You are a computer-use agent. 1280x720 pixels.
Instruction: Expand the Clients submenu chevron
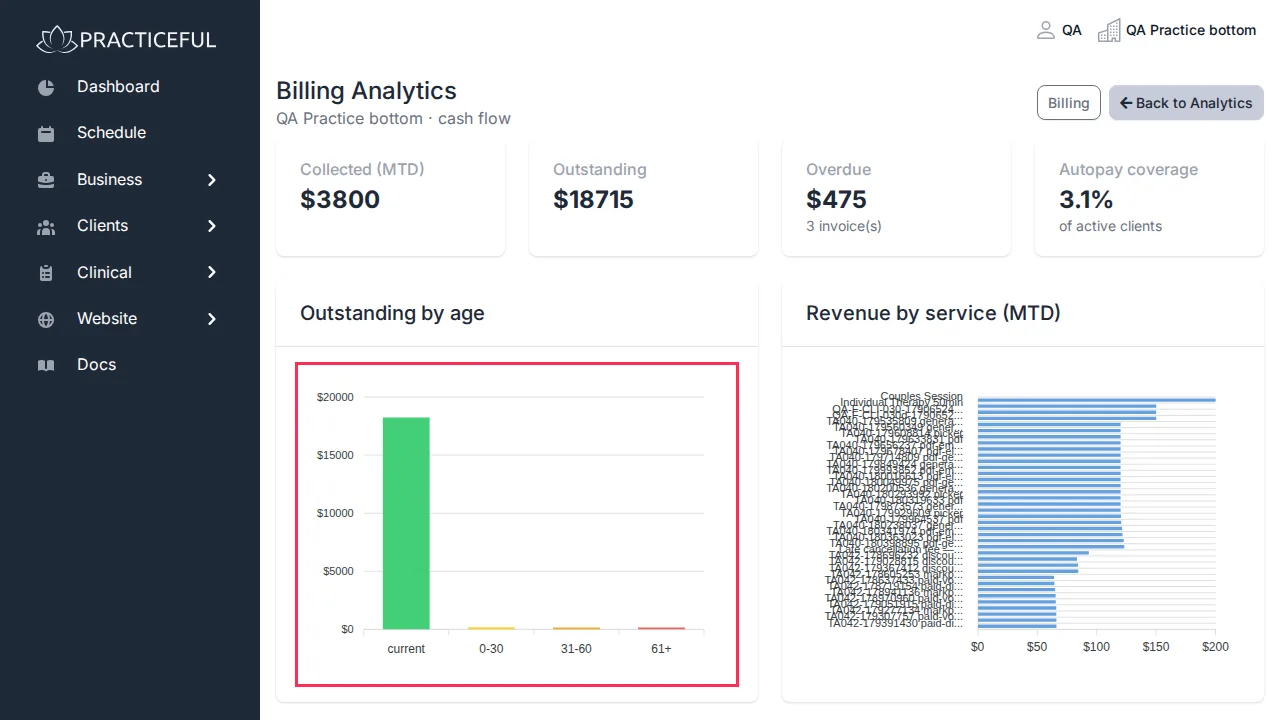pyautogui.click(x=212, y=226)
